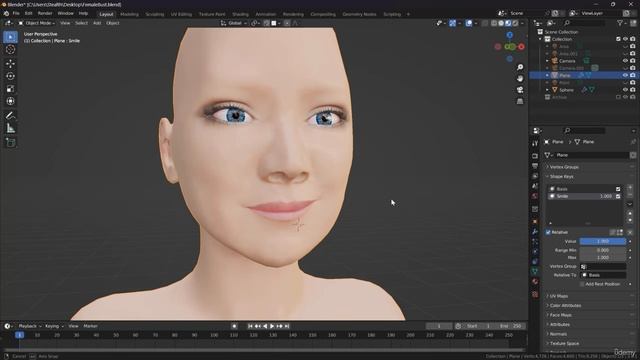Switch to the Modeling workspace tab

pos(129,14)
